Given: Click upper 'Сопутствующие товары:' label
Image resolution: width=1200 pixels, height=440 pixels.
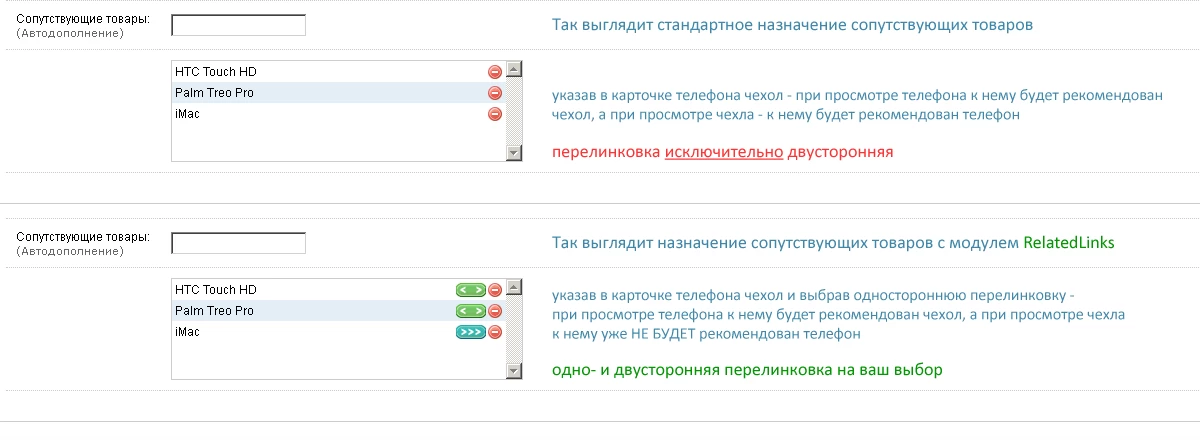Looking at the screenshot, I should pyautogui.click(x=84, y=20).
